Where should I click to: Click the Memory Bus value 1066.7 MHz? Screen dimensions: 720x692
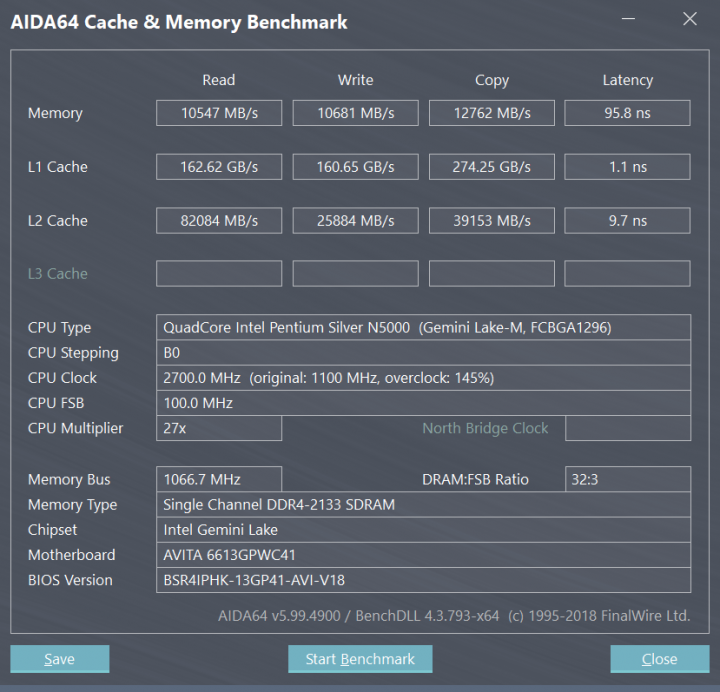pyautogui.click(x=219, y=479)
